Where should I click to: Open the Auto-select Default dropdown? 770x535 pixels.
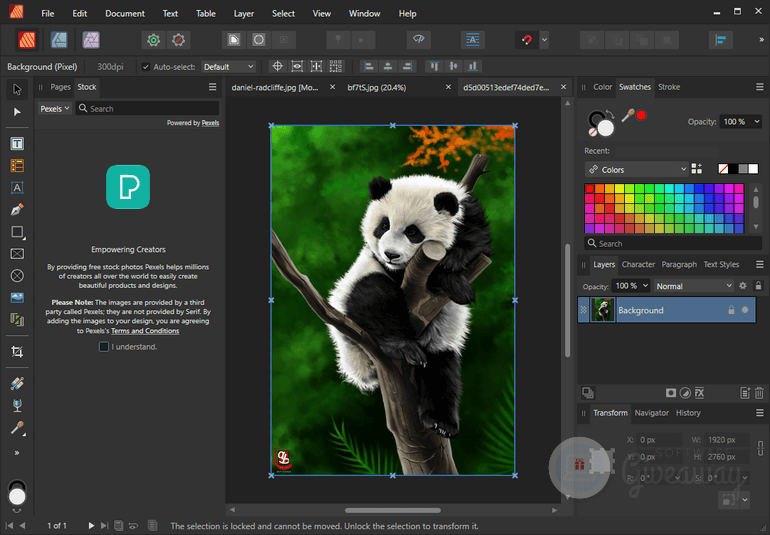point(228,67)
